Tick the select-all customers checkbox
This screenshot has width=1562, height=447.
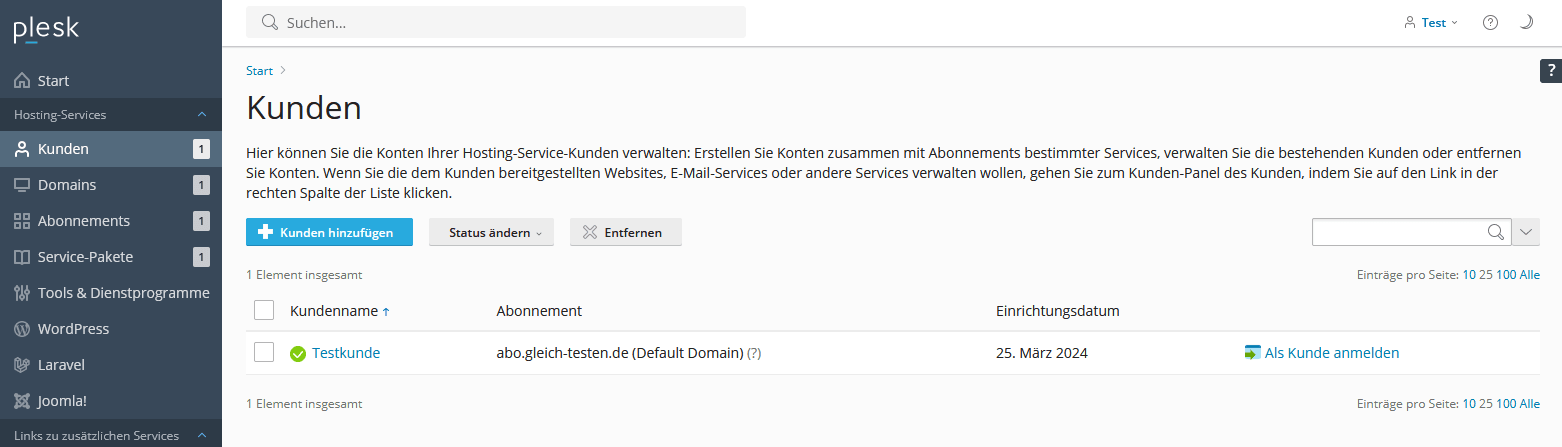264,310
